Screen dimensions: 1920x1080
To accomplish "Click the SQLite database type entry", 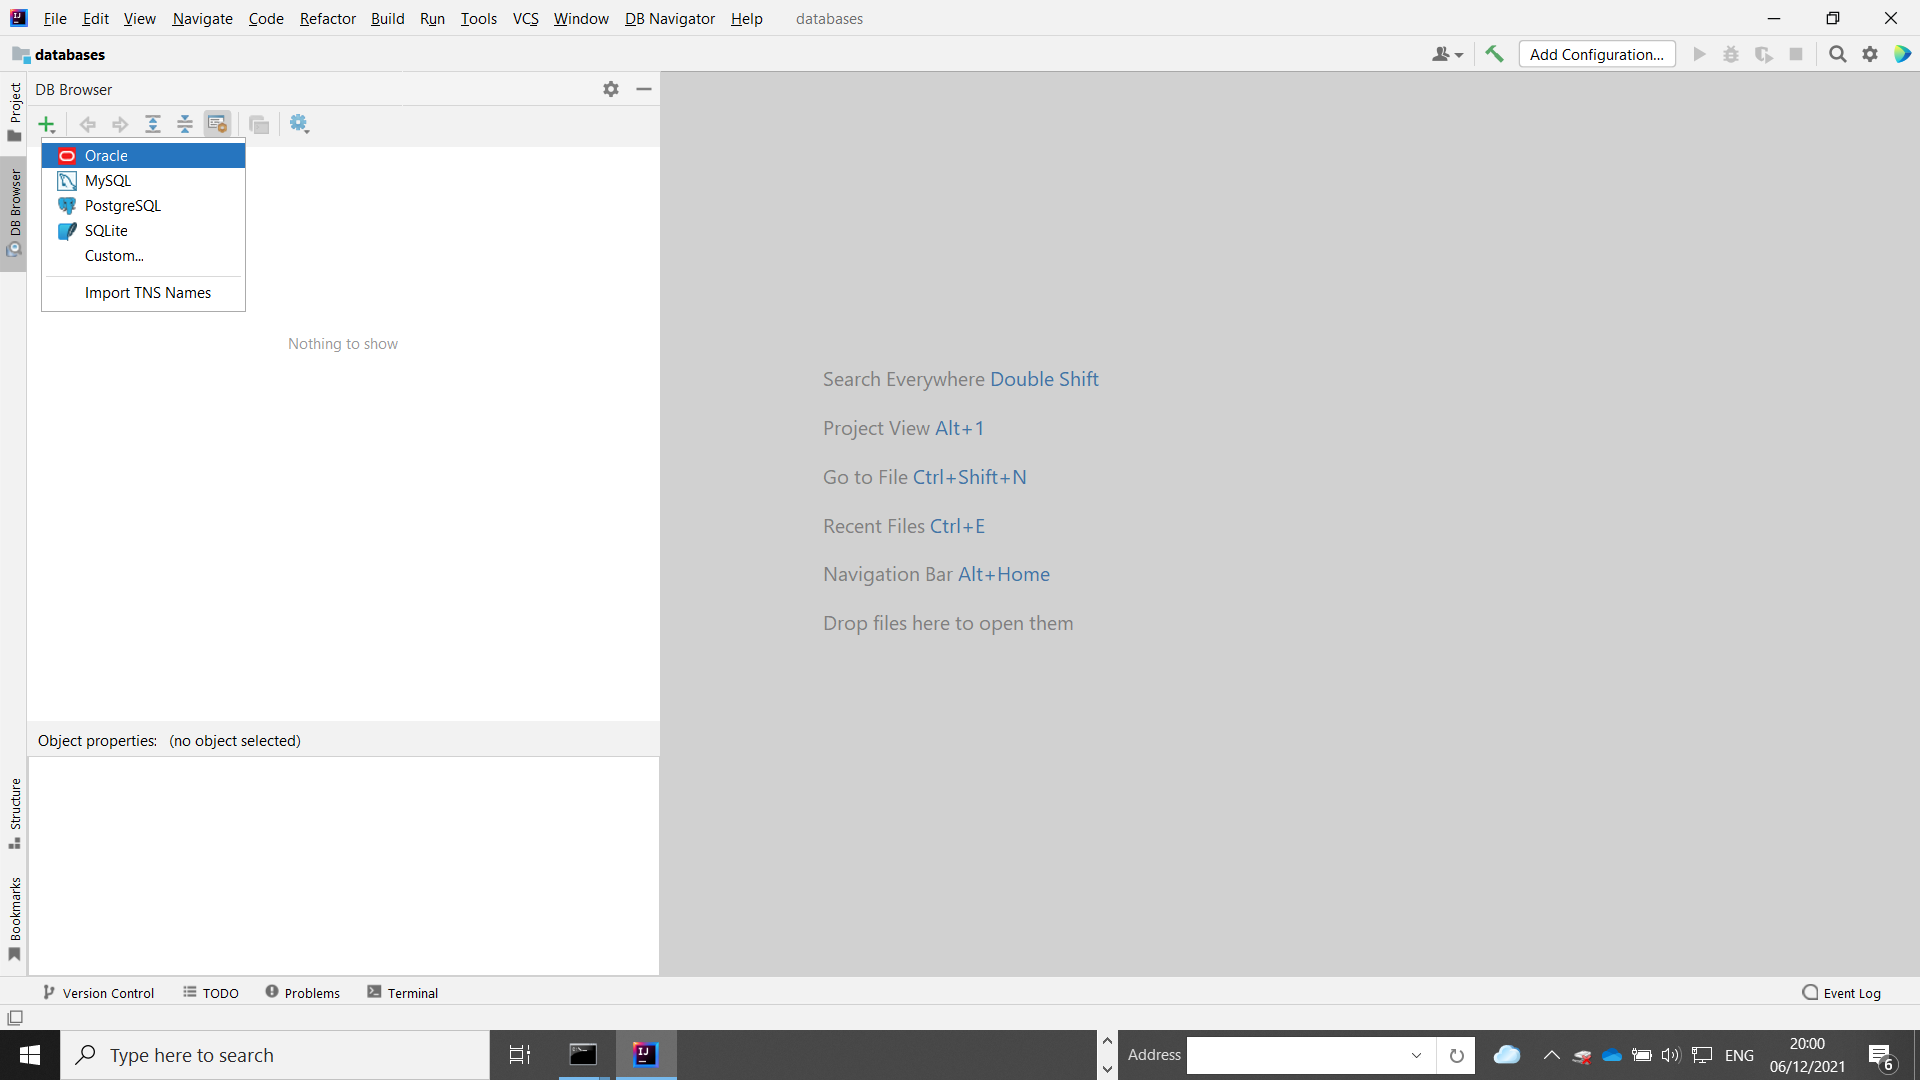I will coord(105,231).
